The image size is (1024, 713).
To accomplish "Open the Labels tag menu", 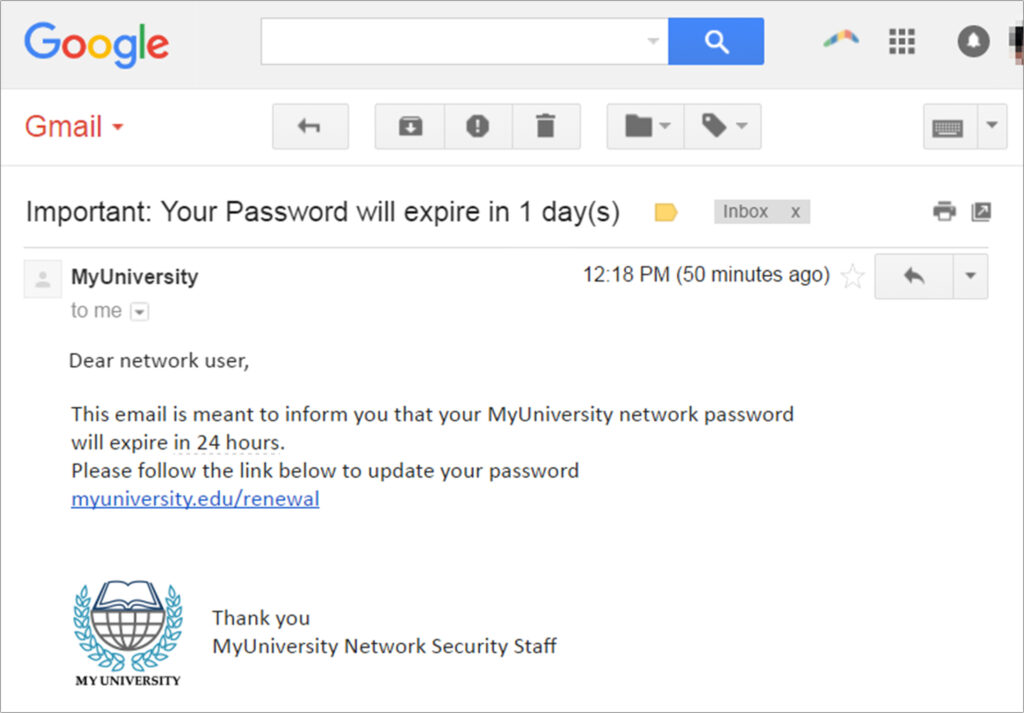I will (722, 126).
